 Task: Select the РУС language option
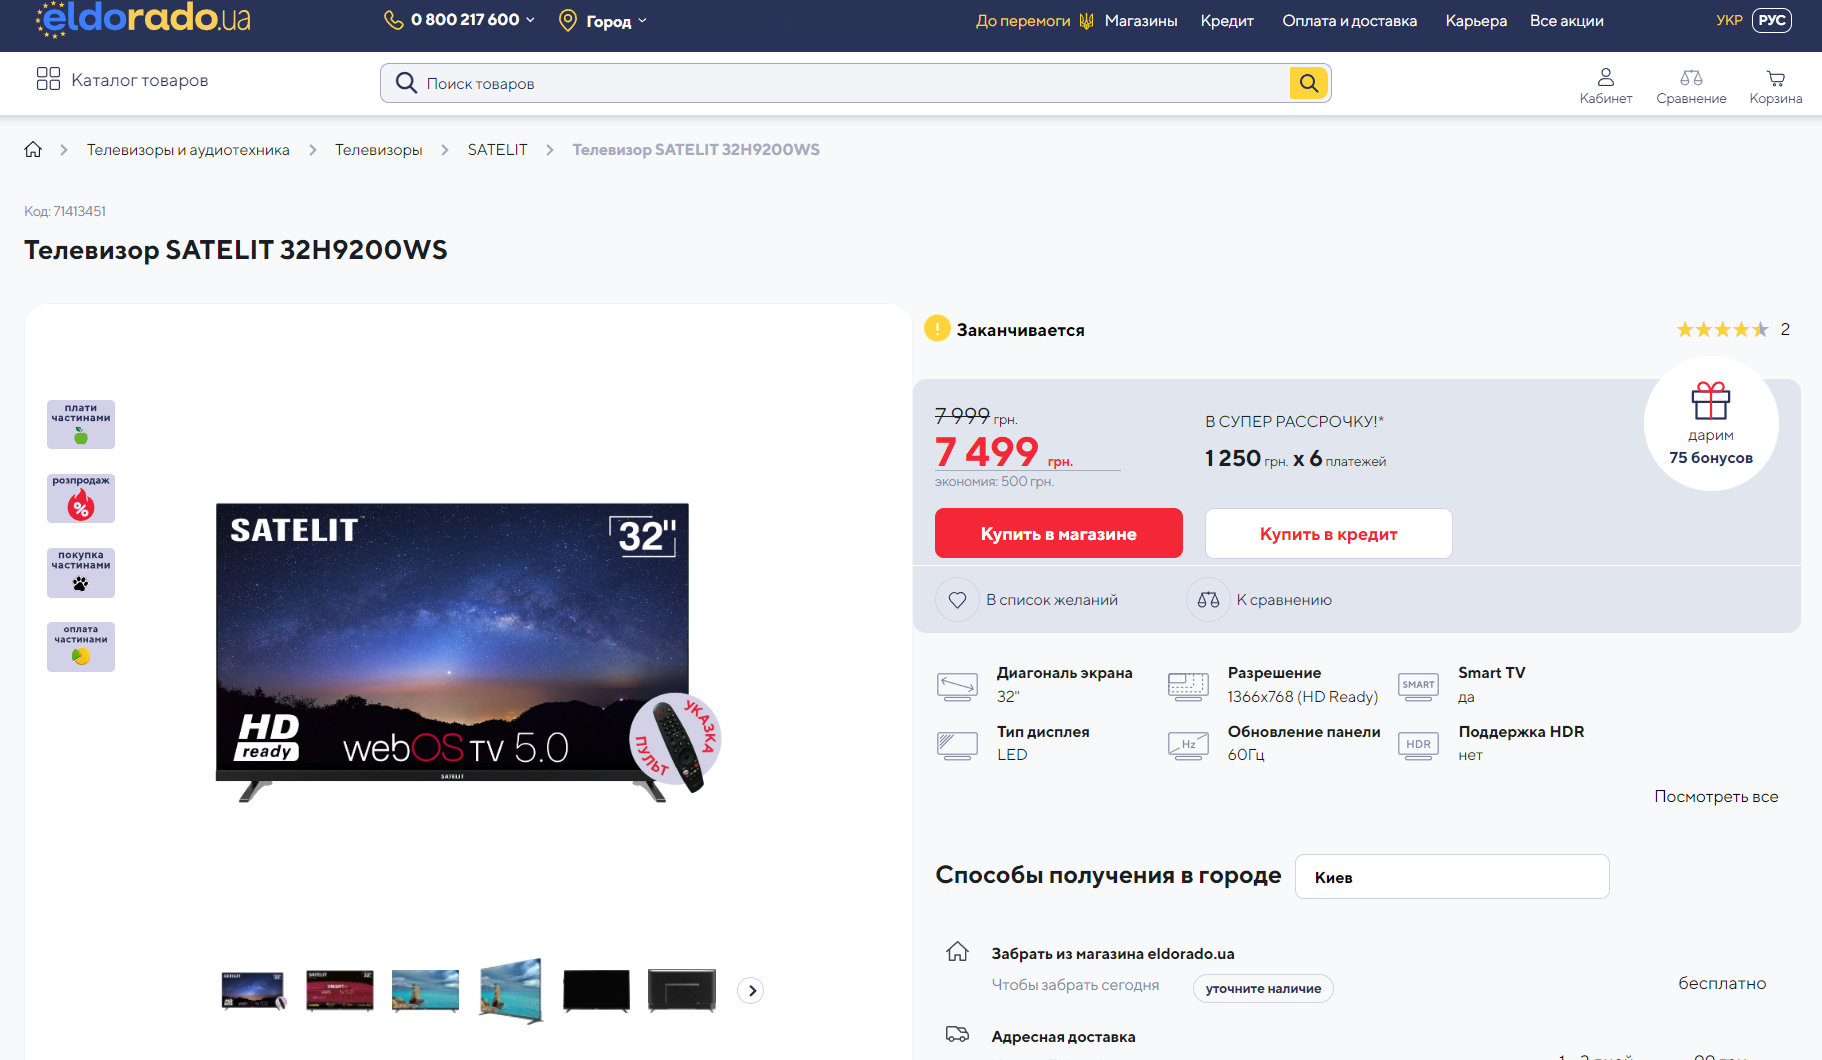(x=1771, y=20)
